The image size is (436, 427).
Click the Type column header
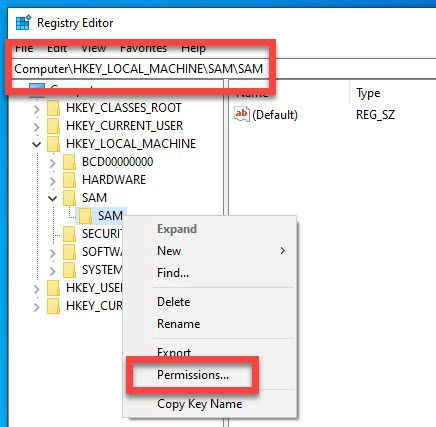tap(368, 93)
